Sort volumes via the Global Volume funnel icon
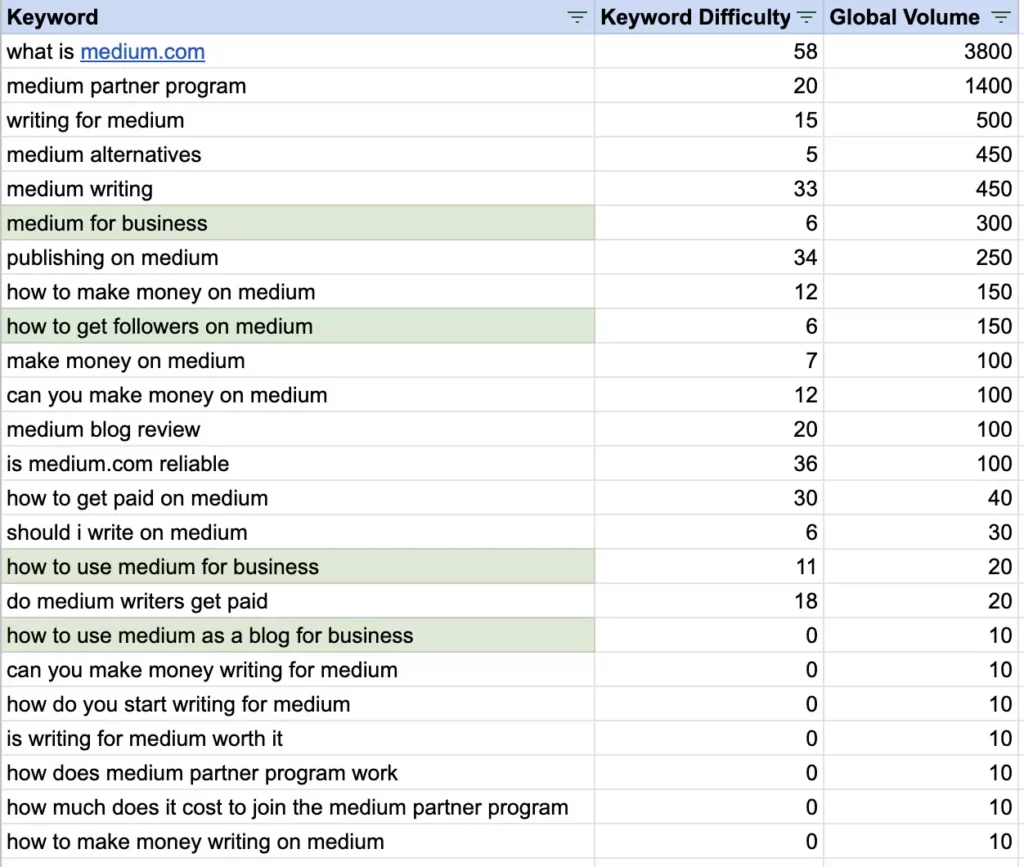Screen dimensions: 1024x867 pyautogui.click(x=1000, y=17)
